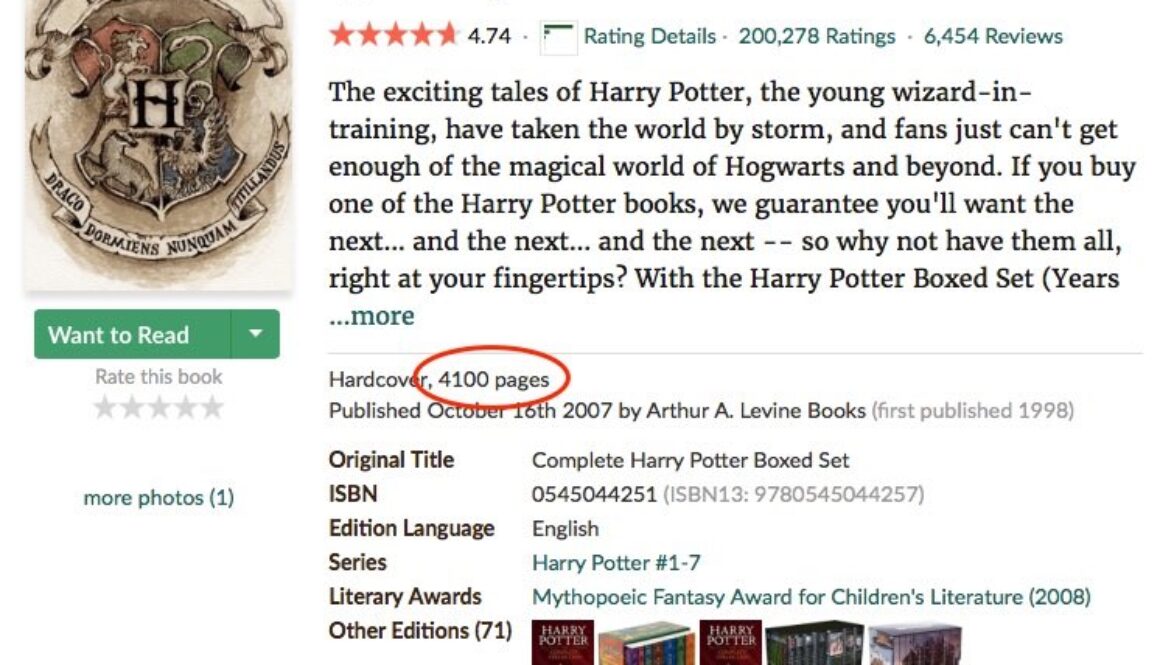Screen dimensions: 1160x665
Task: View the 6,454 Reviews link
Action: point(993,36)
